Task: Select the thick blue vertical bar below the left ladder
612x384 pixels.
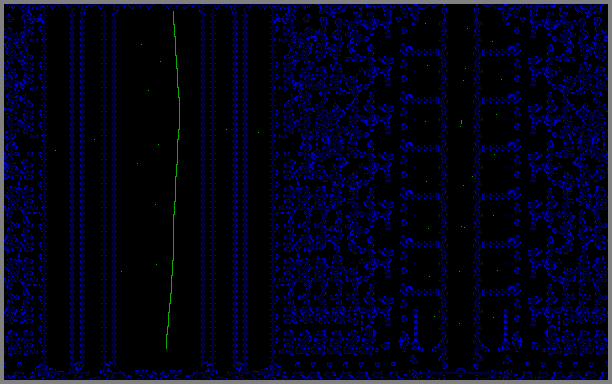Action: (415, 325)
